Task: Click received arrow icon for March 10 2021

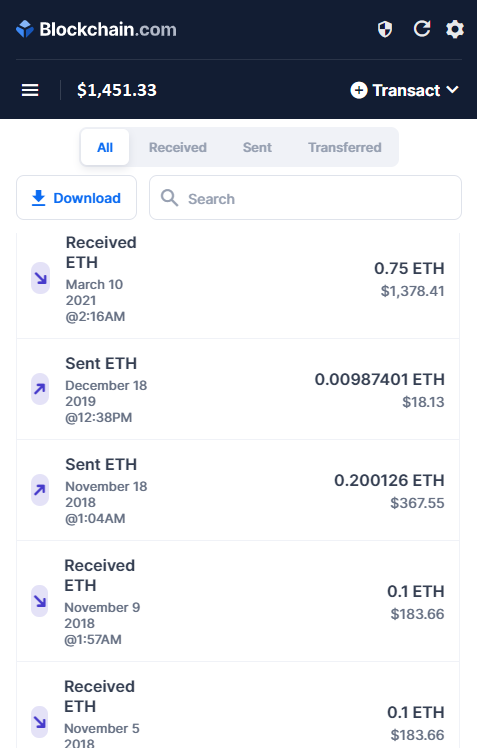Action: (41, 278)
